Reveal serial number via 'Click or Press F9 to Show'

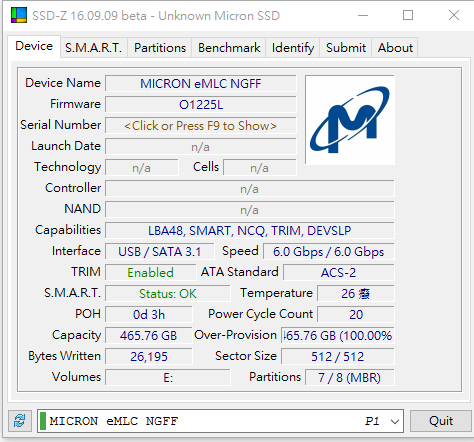201,126
